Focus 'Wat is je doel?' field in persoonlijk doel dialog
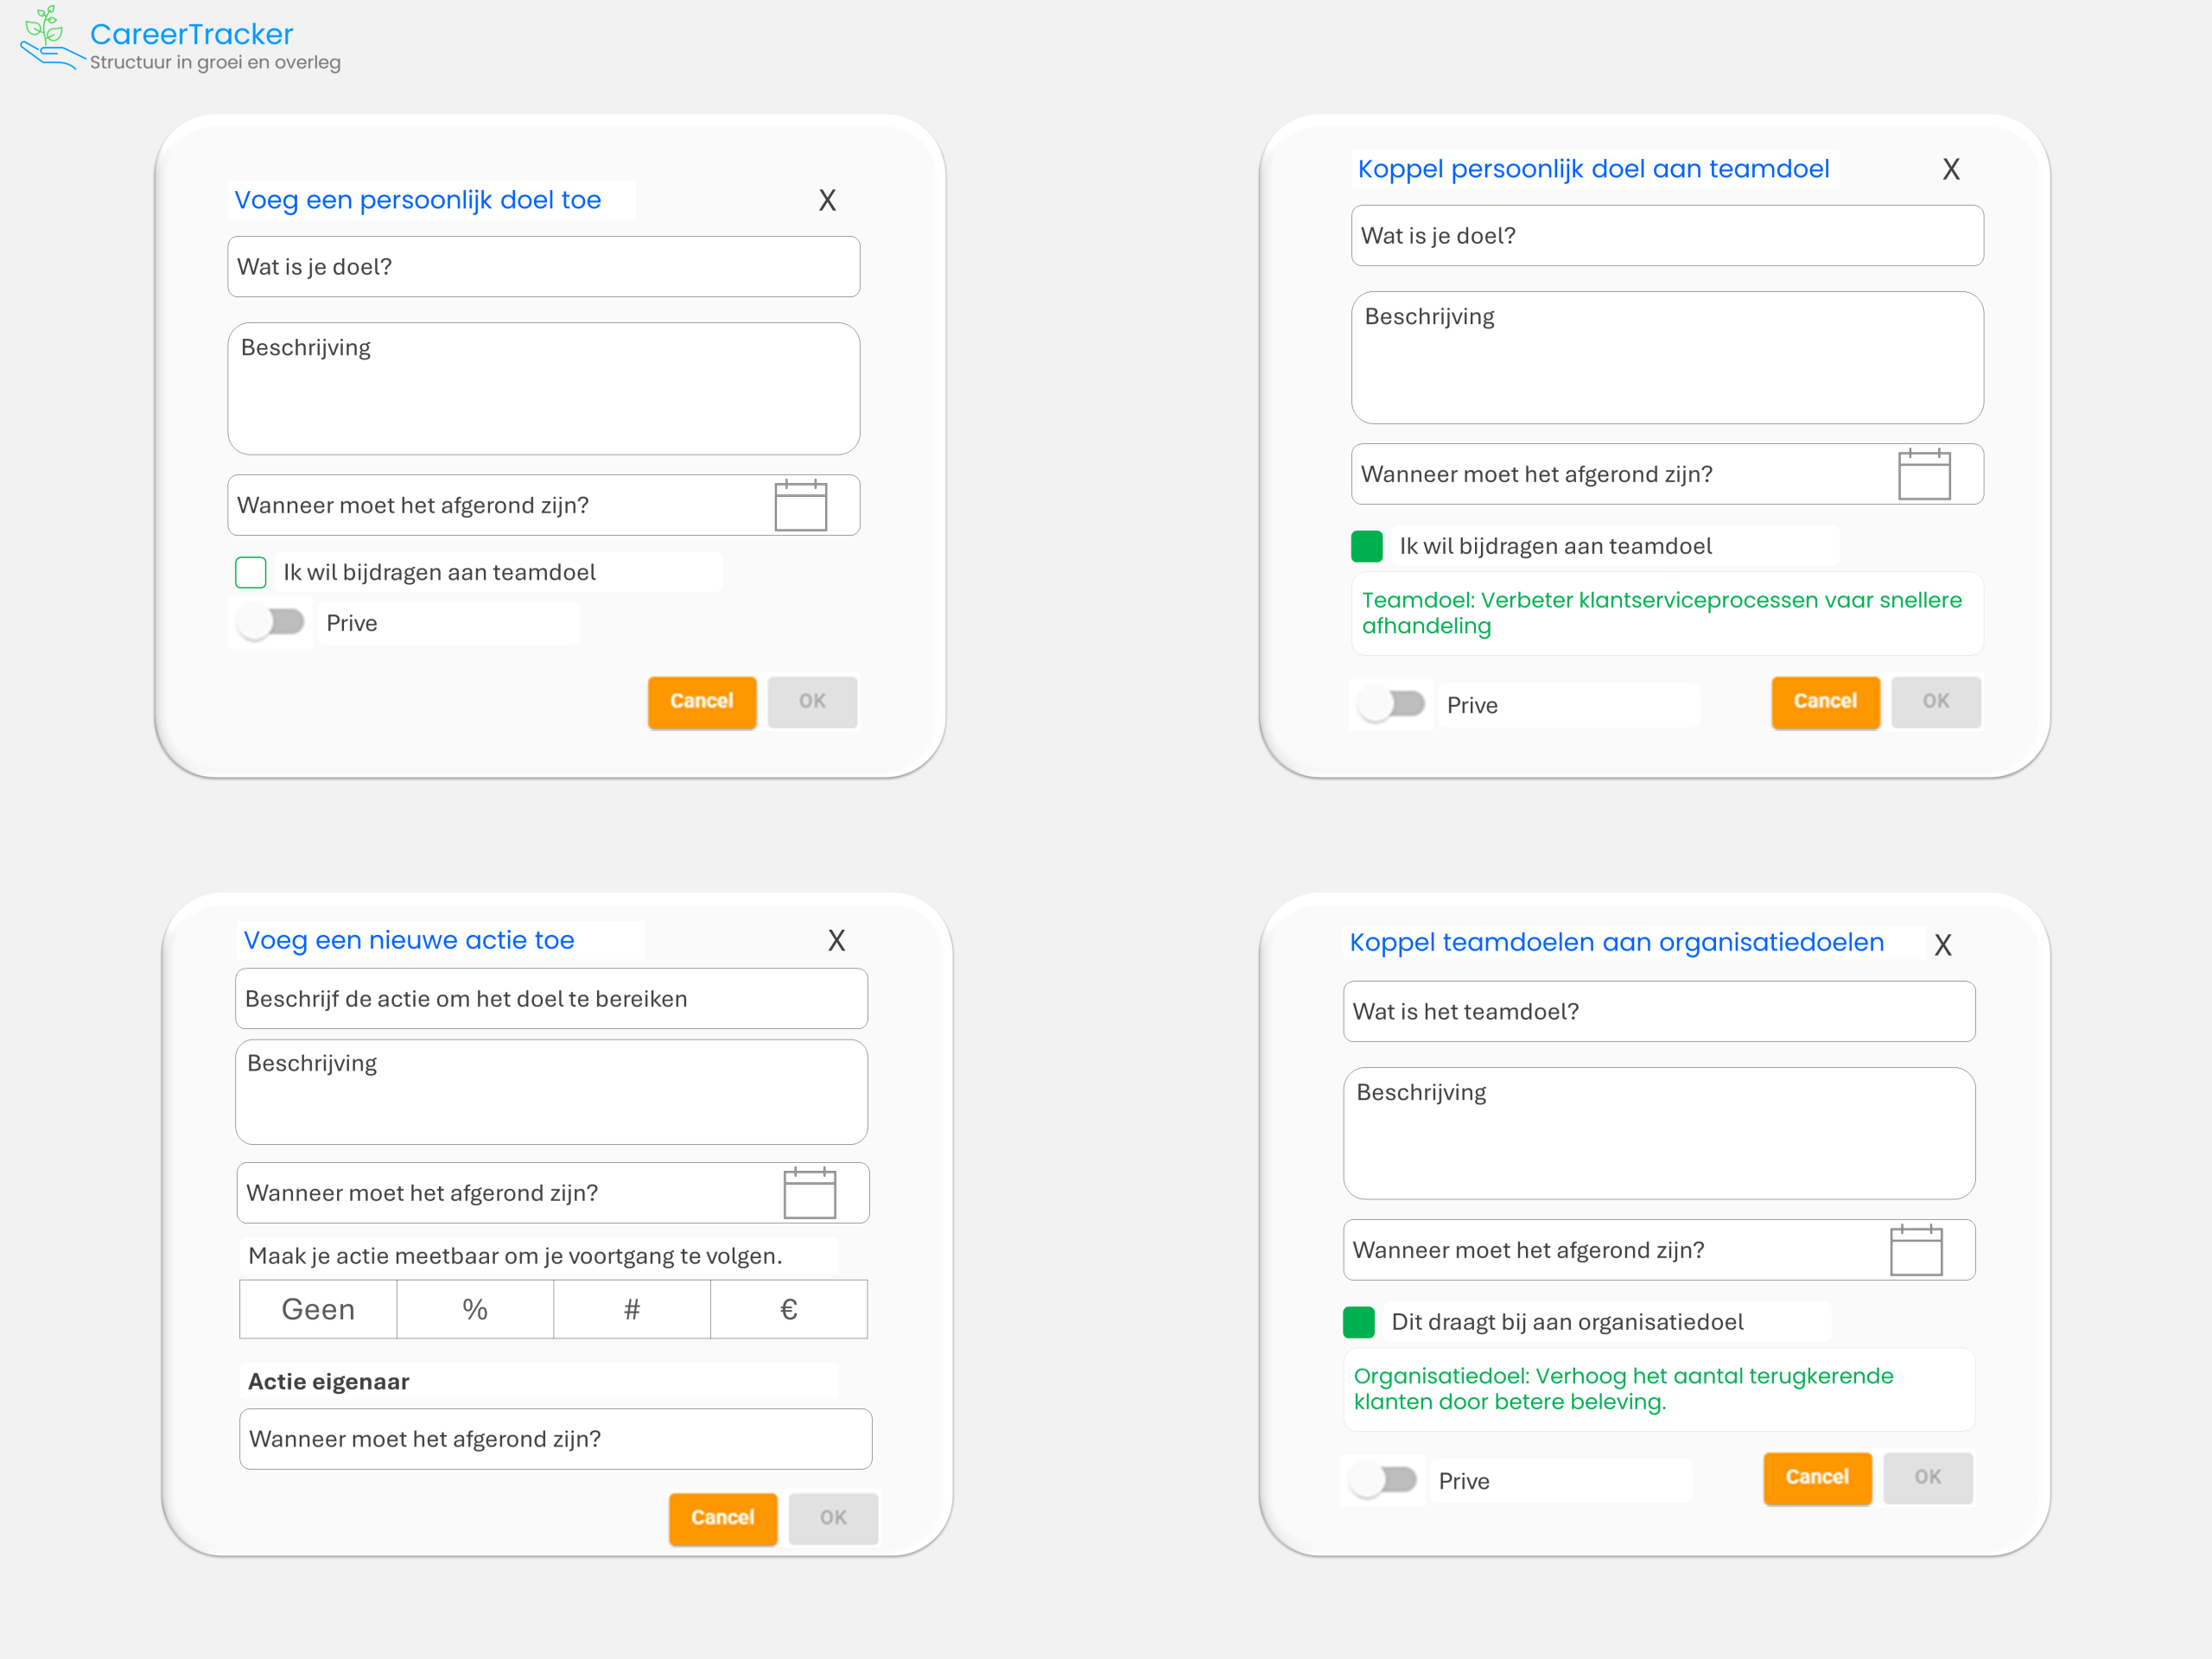The image size is (2212, 1659). coord(544,267)
